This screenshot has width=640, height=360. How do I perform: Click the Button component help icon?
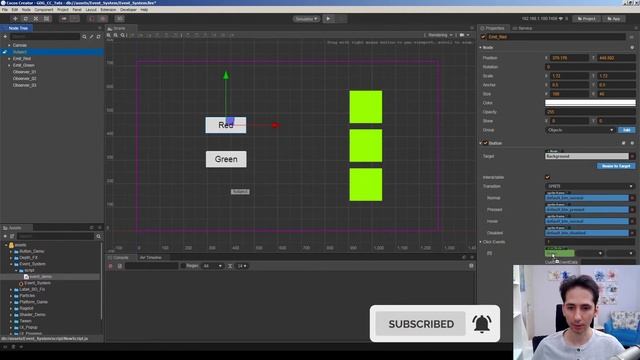pos(624,143)
